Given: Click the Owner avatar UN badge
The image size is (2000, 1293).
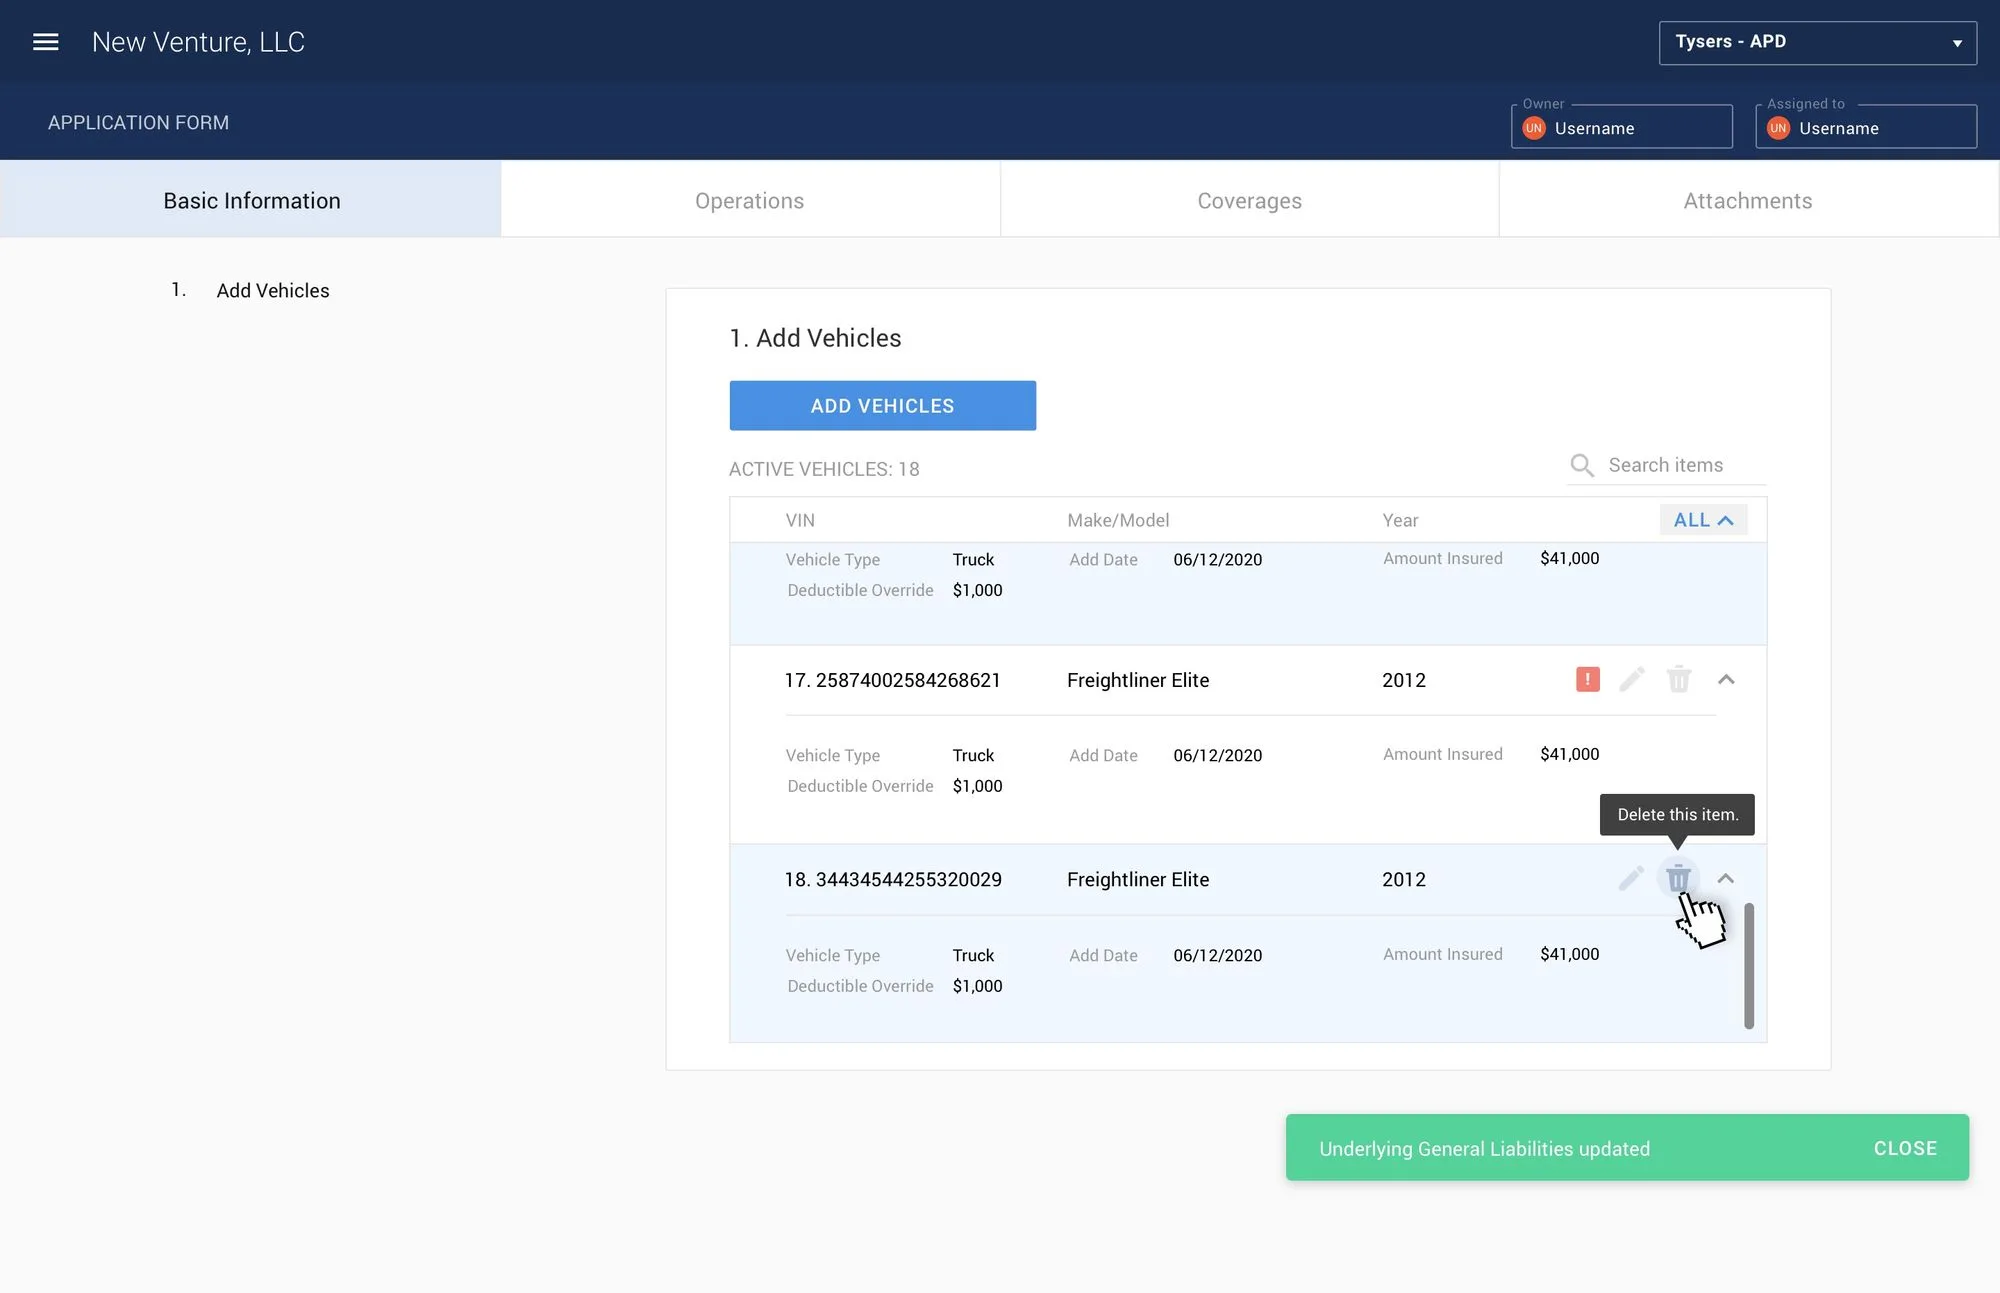Looking at the screenshot, I should tap(1534, 128).
